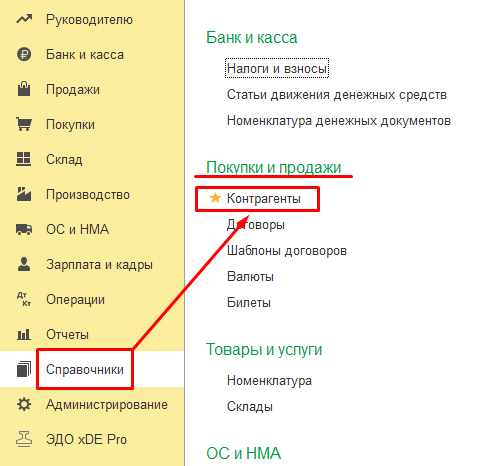The width and height of the screenshot is (481, 466).
Task: Open the Контрагенты link
Action: pos(264,199)
